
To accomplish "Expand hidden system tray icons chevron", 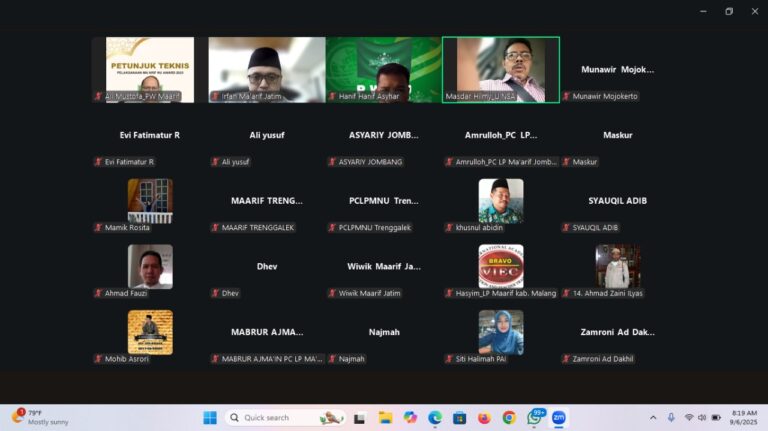I will [x=653, y=418].
